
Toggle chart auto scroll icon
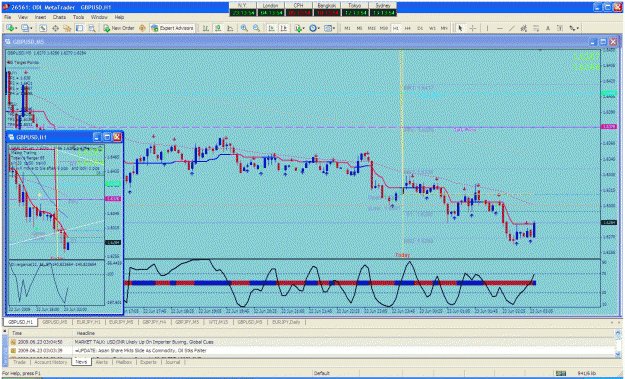coord(271,28)
